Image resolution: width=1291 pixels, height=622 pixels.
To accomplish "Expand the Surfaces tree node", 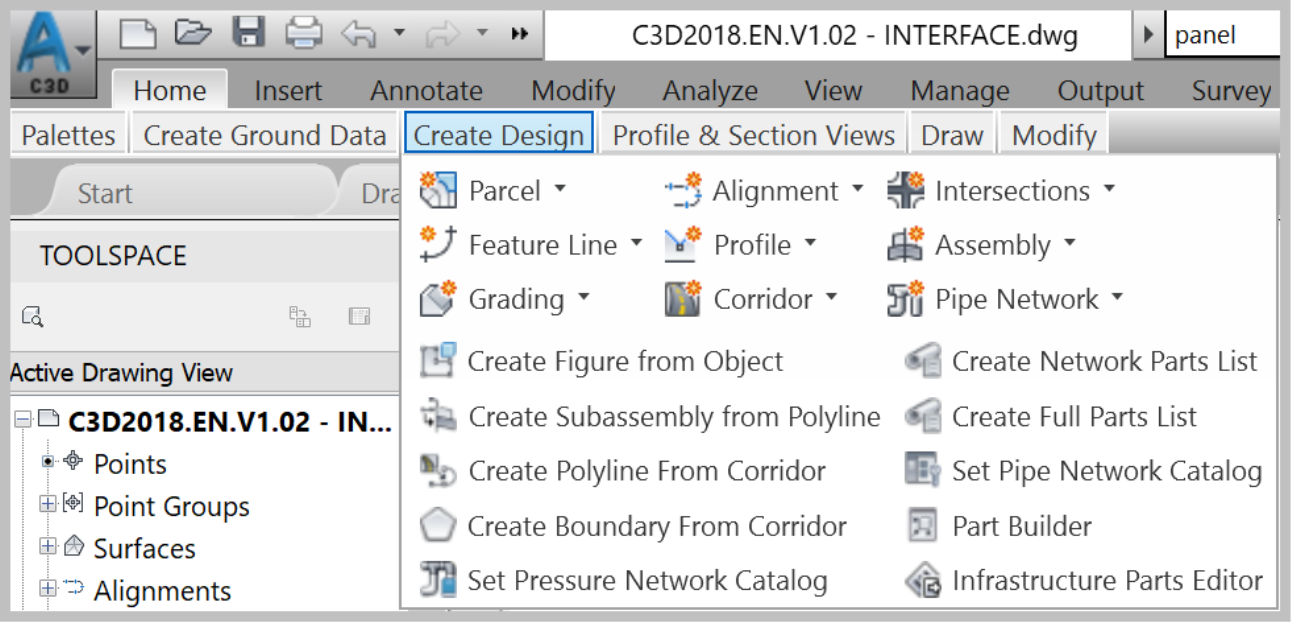I will pos(47,547).
